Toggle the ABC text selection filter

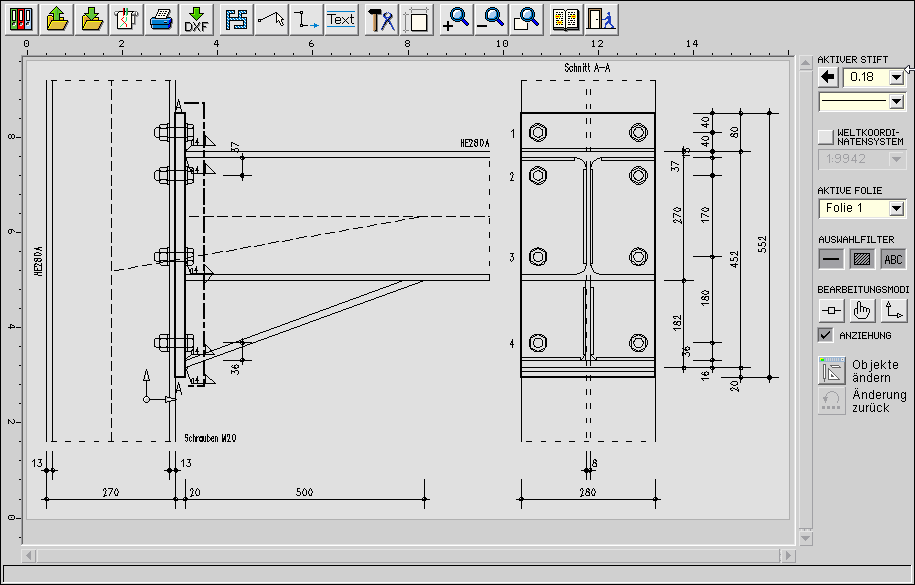[x=893, y=259]
